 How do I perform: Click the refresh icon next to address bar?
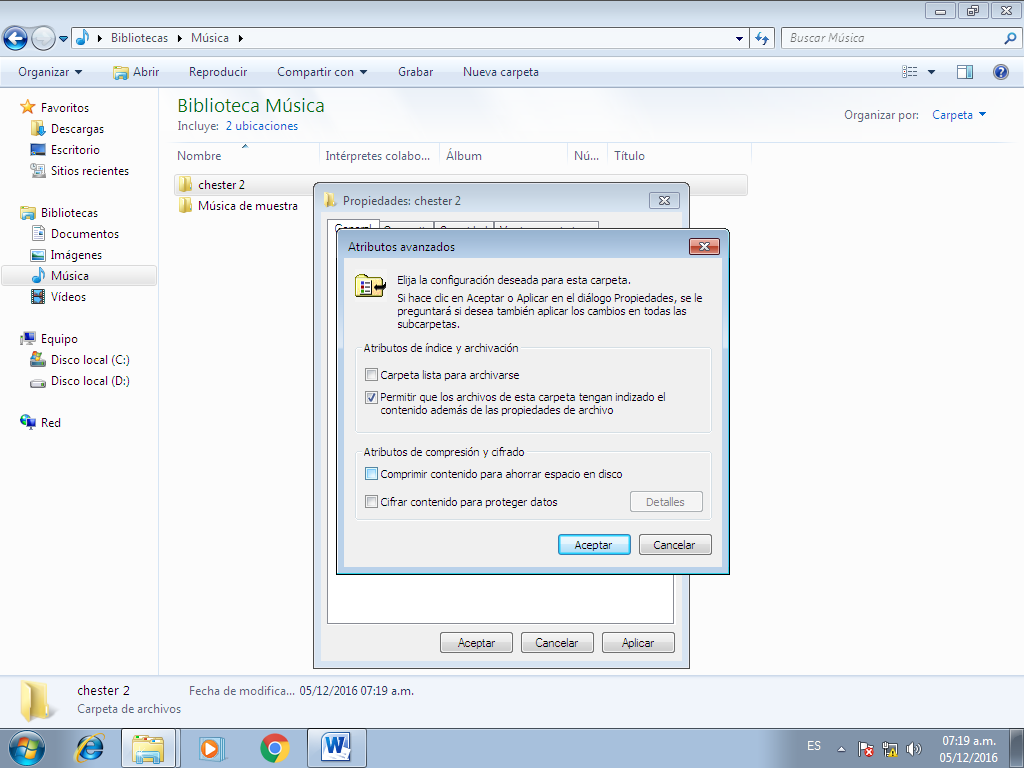(x=761, y=37)
